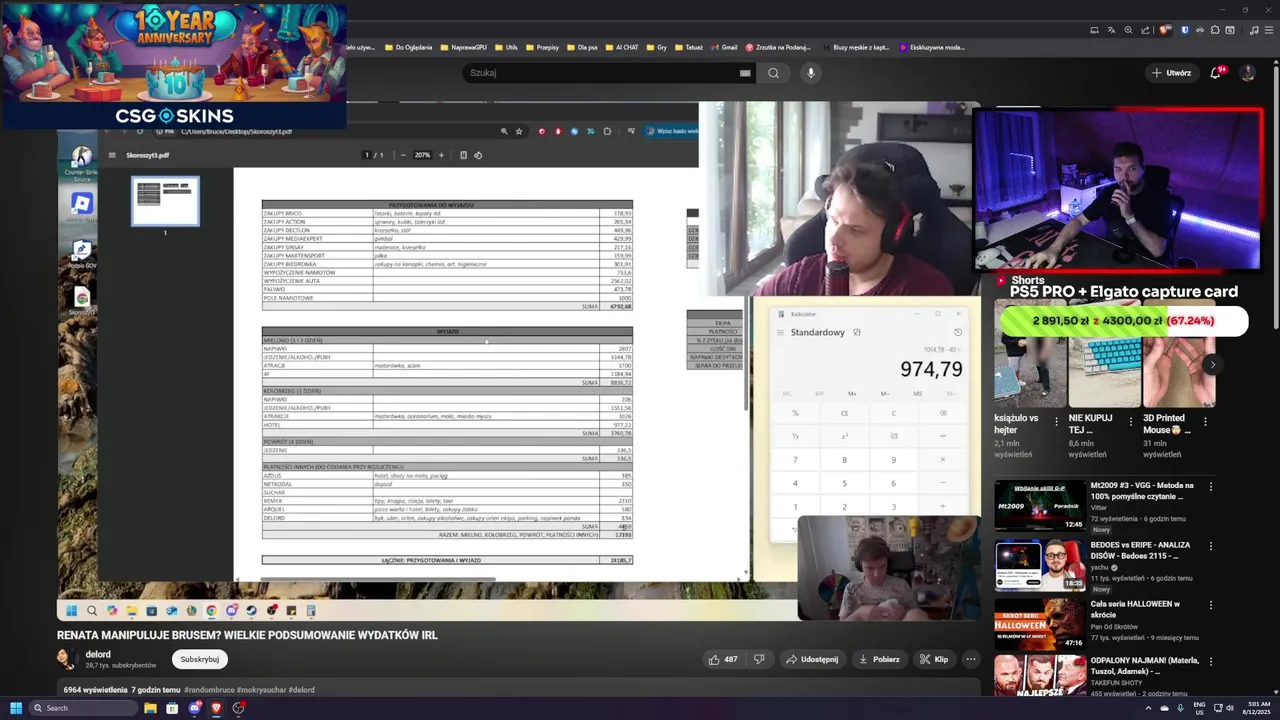The width and height of the screenshot is (1280, 720).
Task: Open Mt2009 #3 video thumbnail
Action: coord(1040,506)
